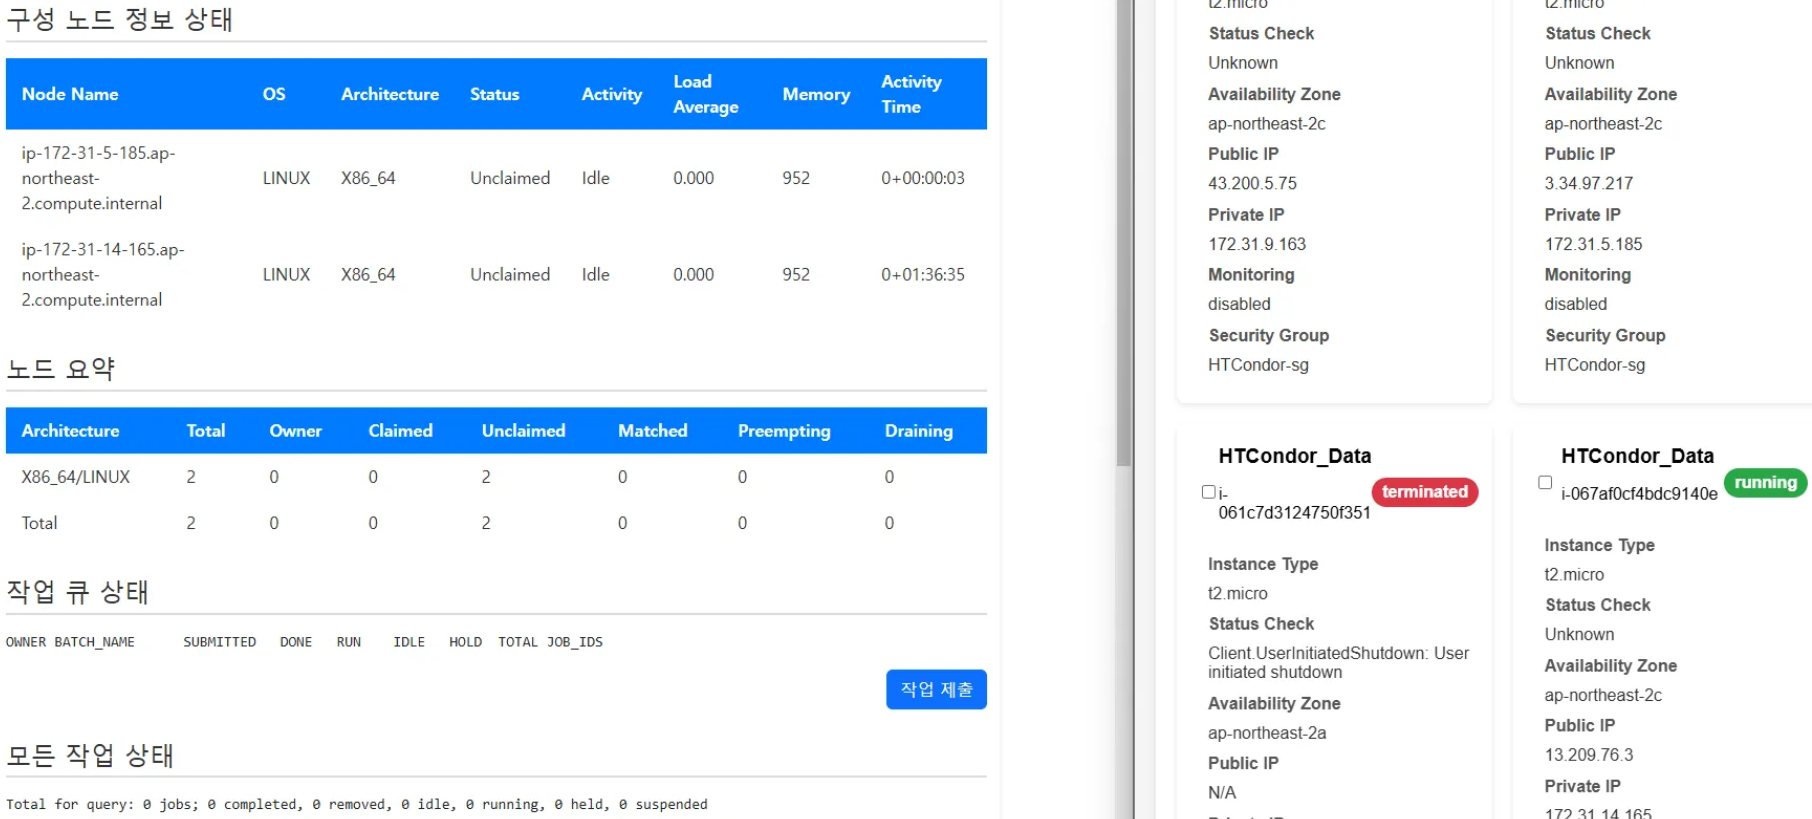Click the vertical scrollbar of left panel
Screen dimensions: 1812x819
point(1124,233)
